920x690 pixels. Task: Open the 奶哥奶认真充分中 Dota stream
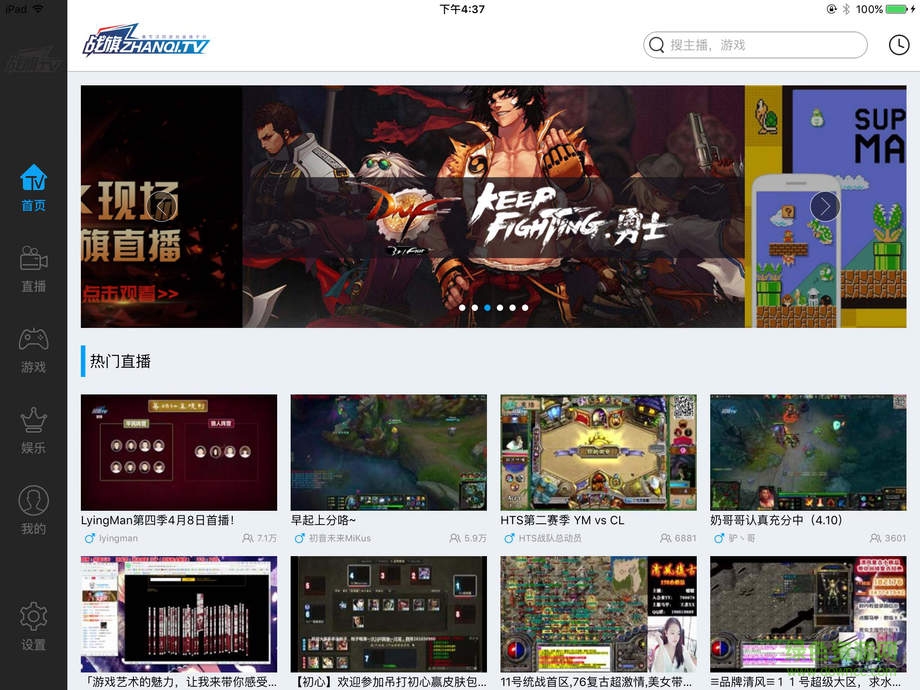click(808, 452)
